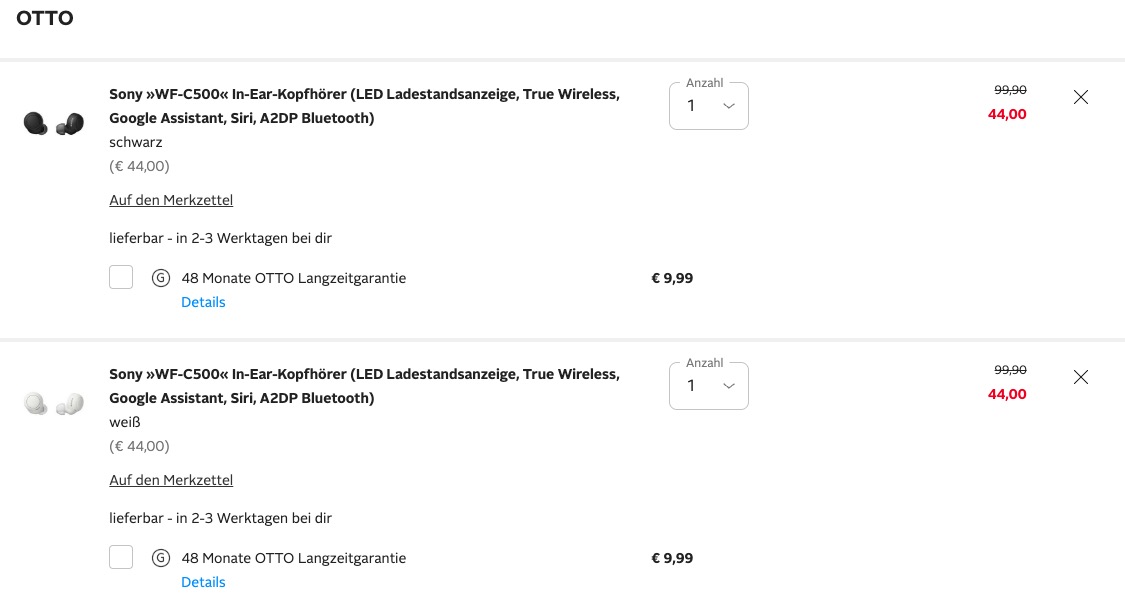The height and width of the screenshot is (602, 1125).
Task: Click the guarantee G icon for black headphones
Action: point(160,278)
